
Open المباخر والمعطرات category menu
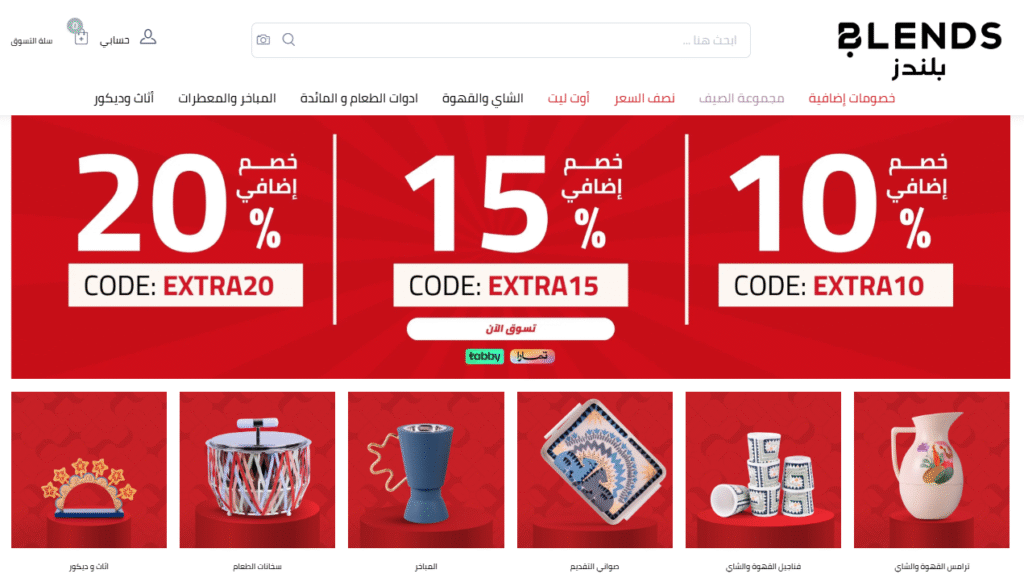pyautogui.click(x=227, y=98)
